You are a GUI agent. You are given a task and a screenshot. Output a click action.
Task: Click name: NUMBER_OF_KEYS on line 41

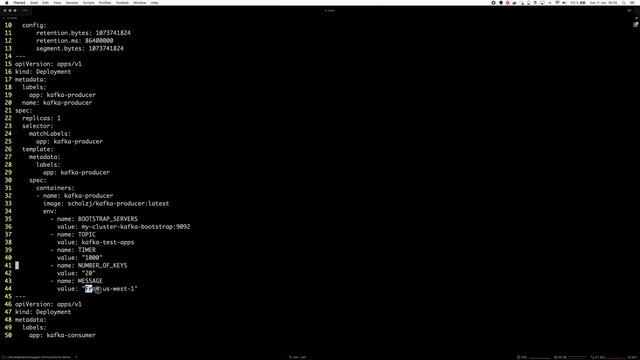click(92, 265)
